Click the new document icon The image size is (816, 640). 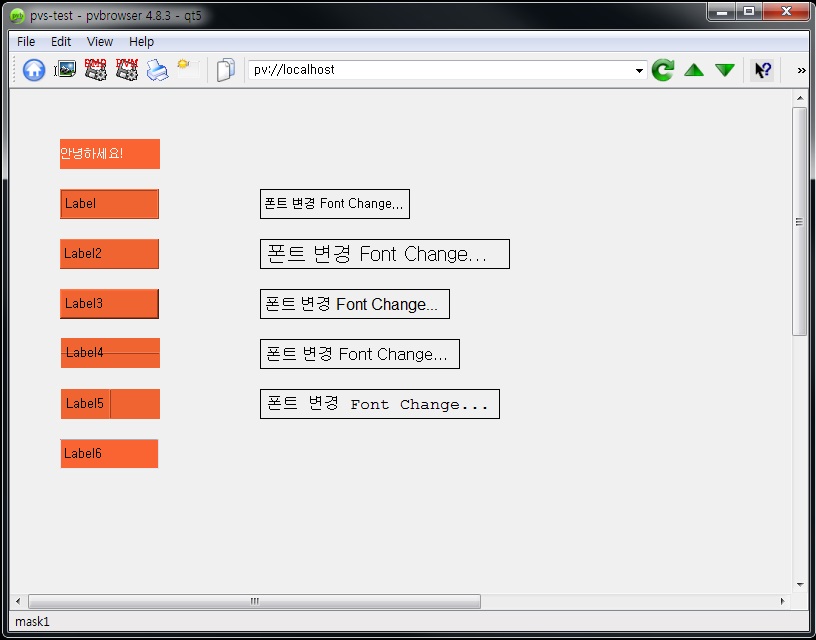[225, 70]
